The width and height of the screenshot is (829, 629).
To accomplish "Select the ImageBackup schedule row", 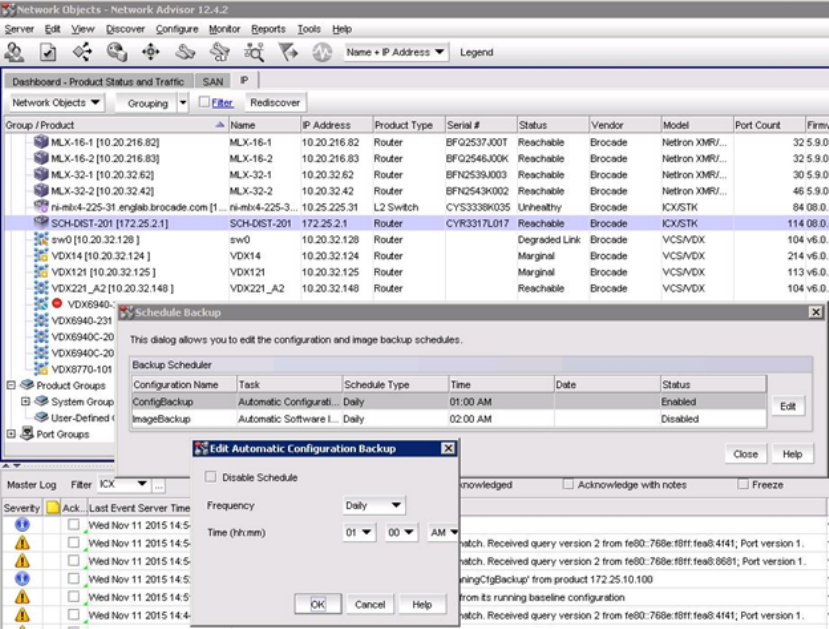I will (x=448, y=419).
